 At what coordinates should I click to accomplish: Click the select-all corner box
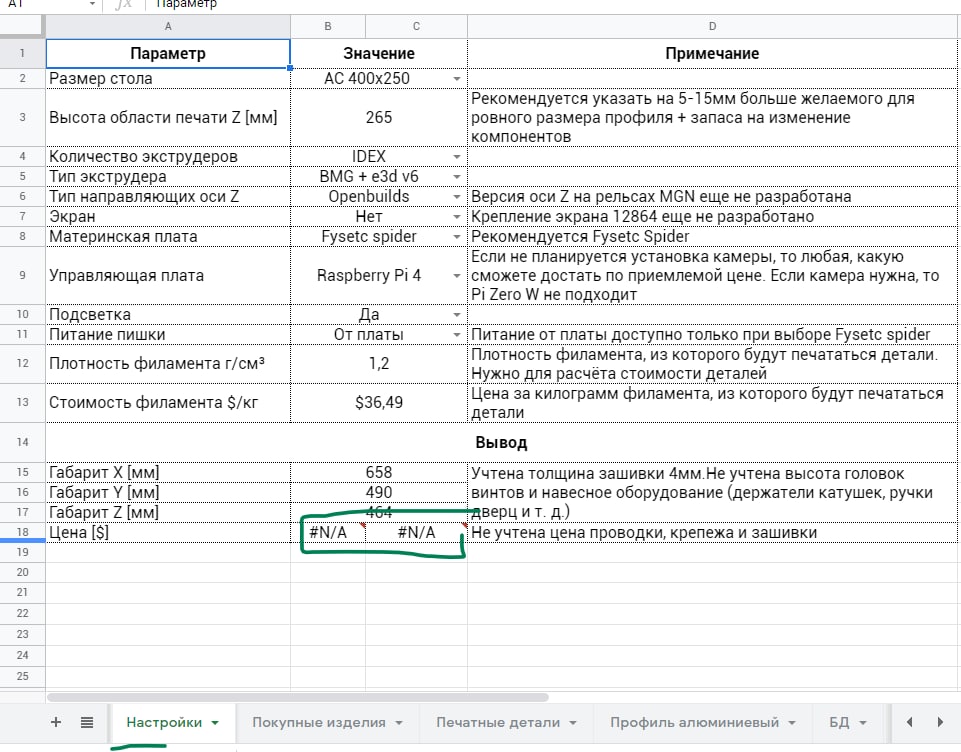coord(23,26)
